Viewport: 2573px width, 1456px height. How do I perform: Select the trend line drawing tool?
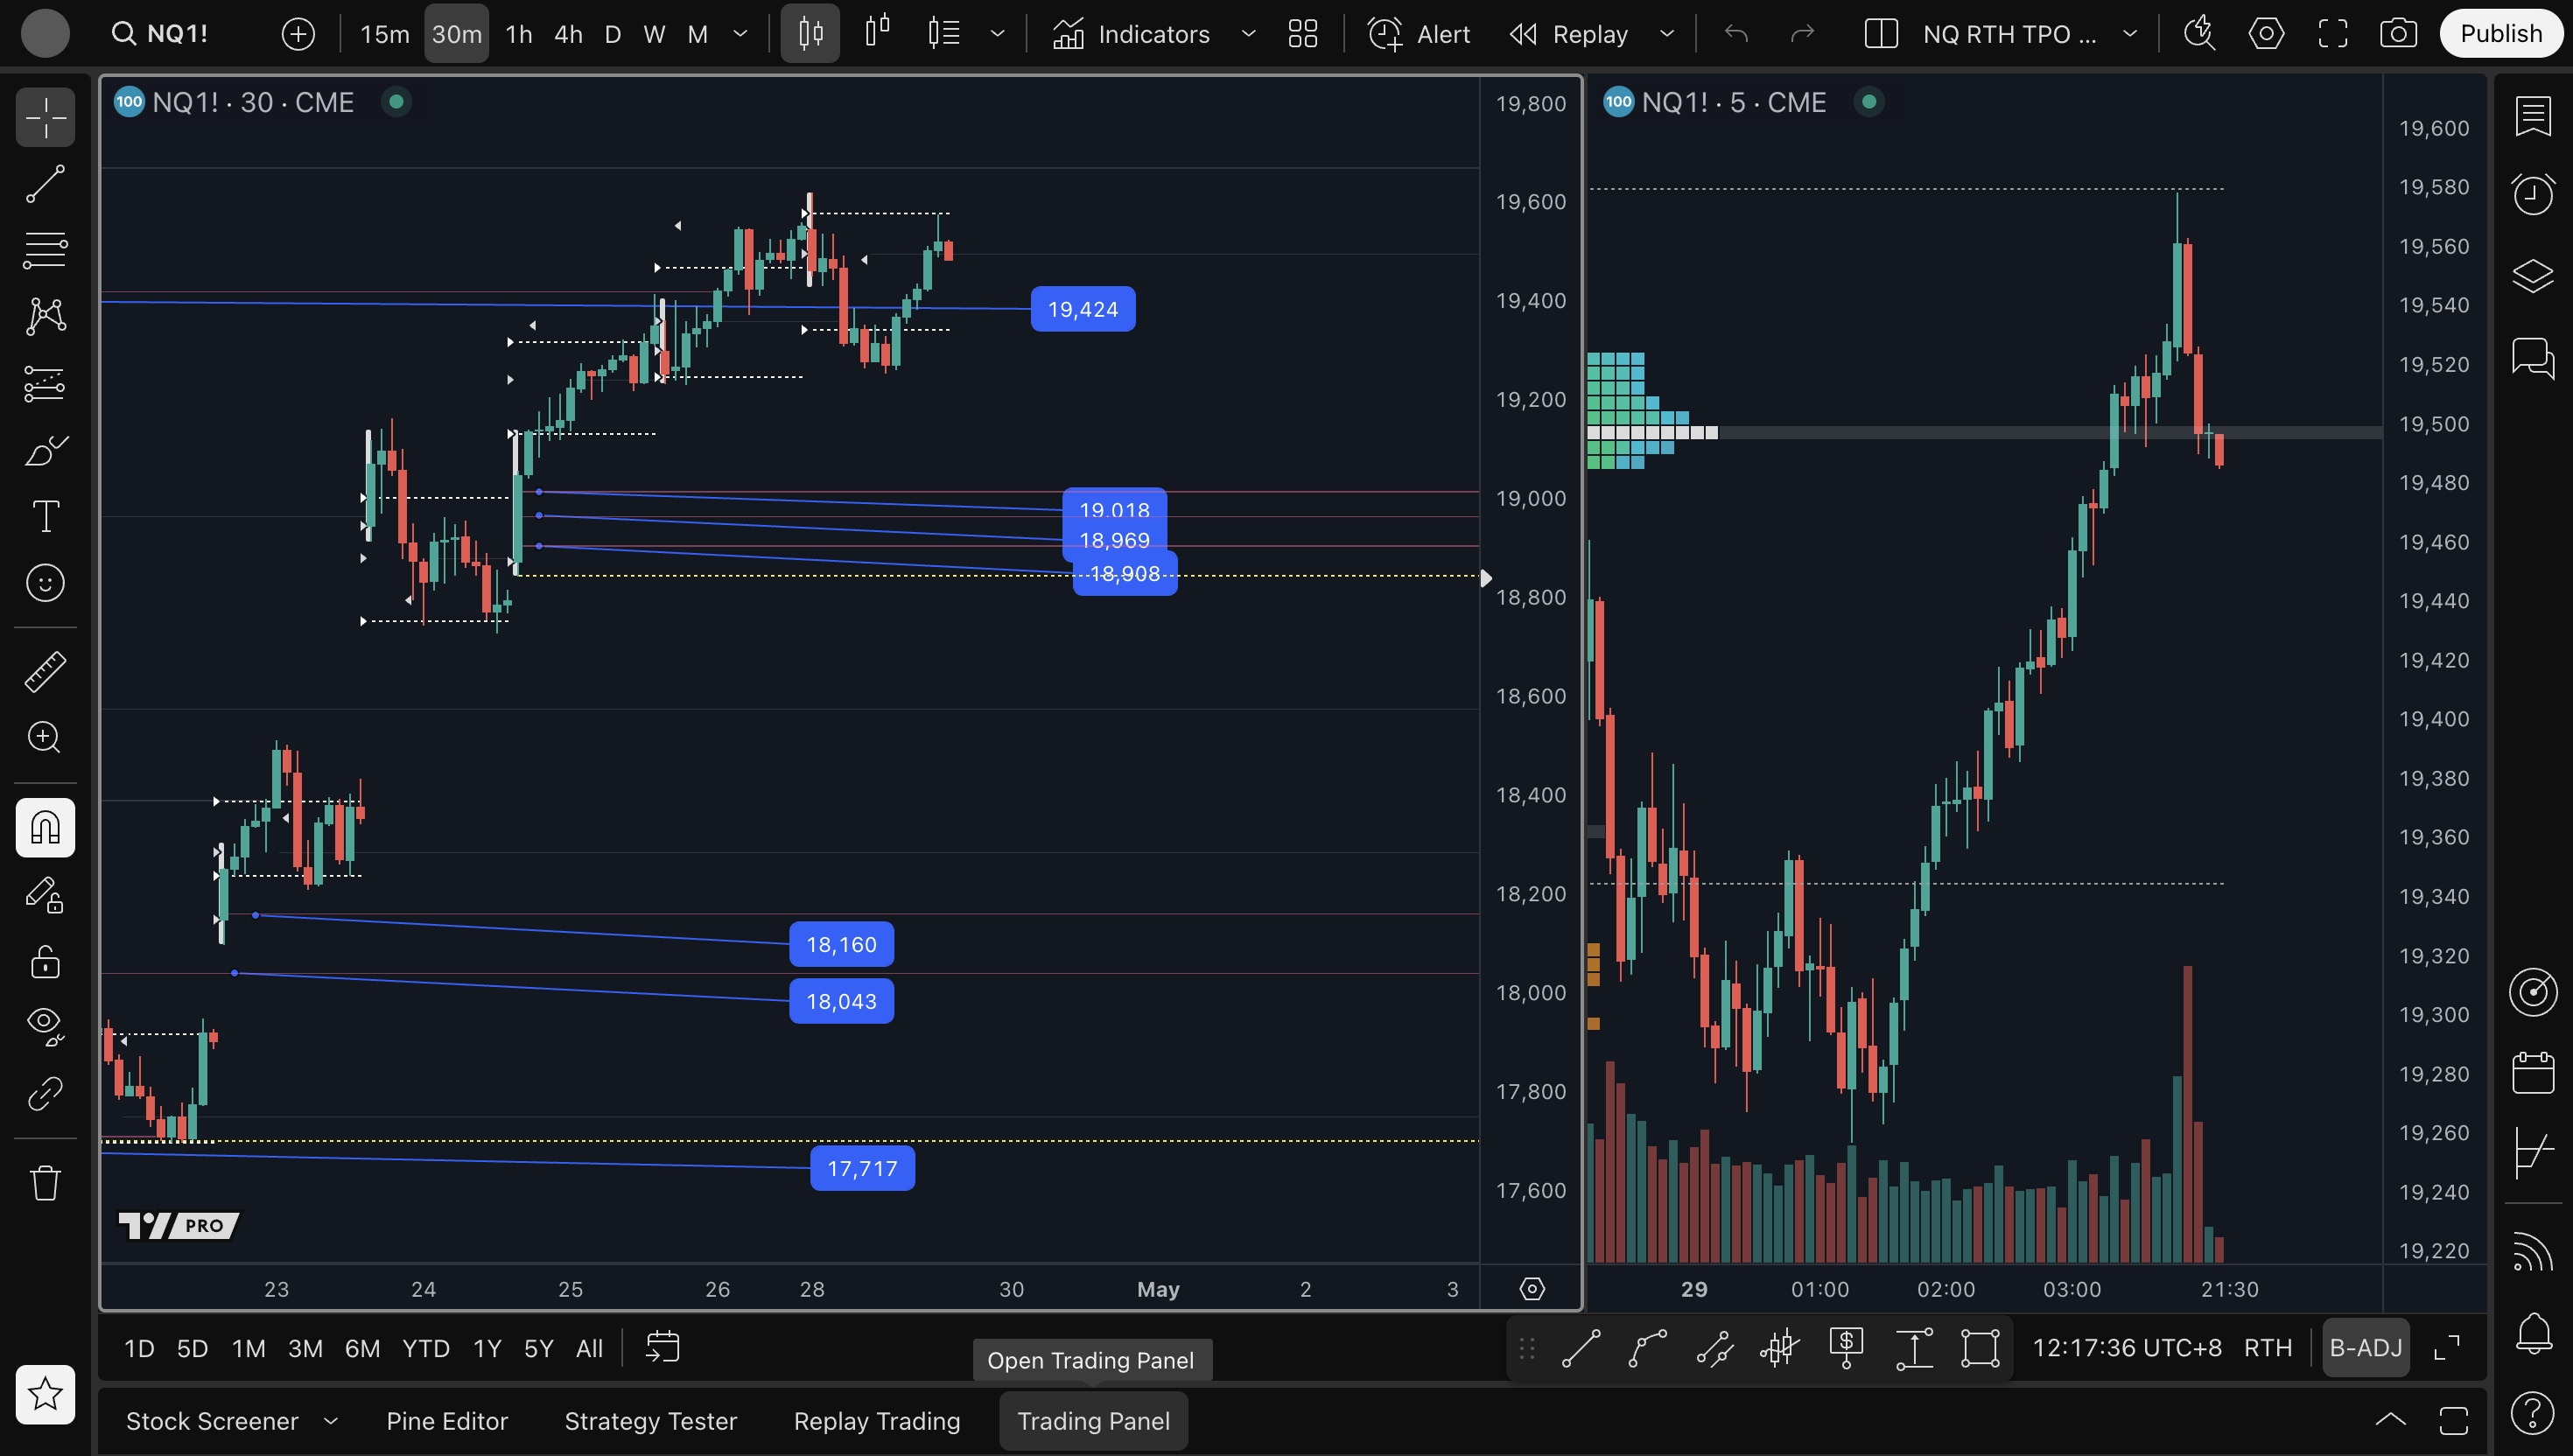45,184
